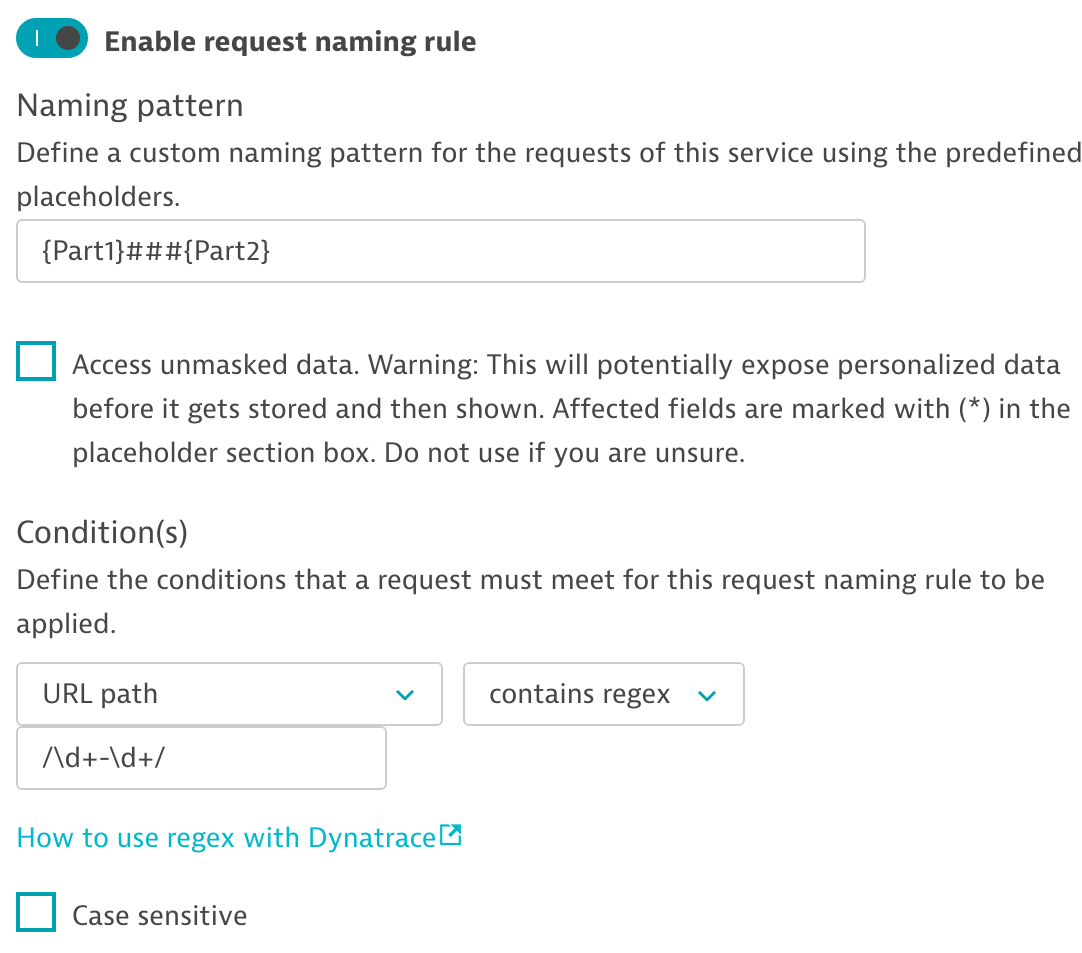Toggle the Enable request naming rule switch
The height and width of the screenshot is (953, 1082).
(x=52, y=40)
